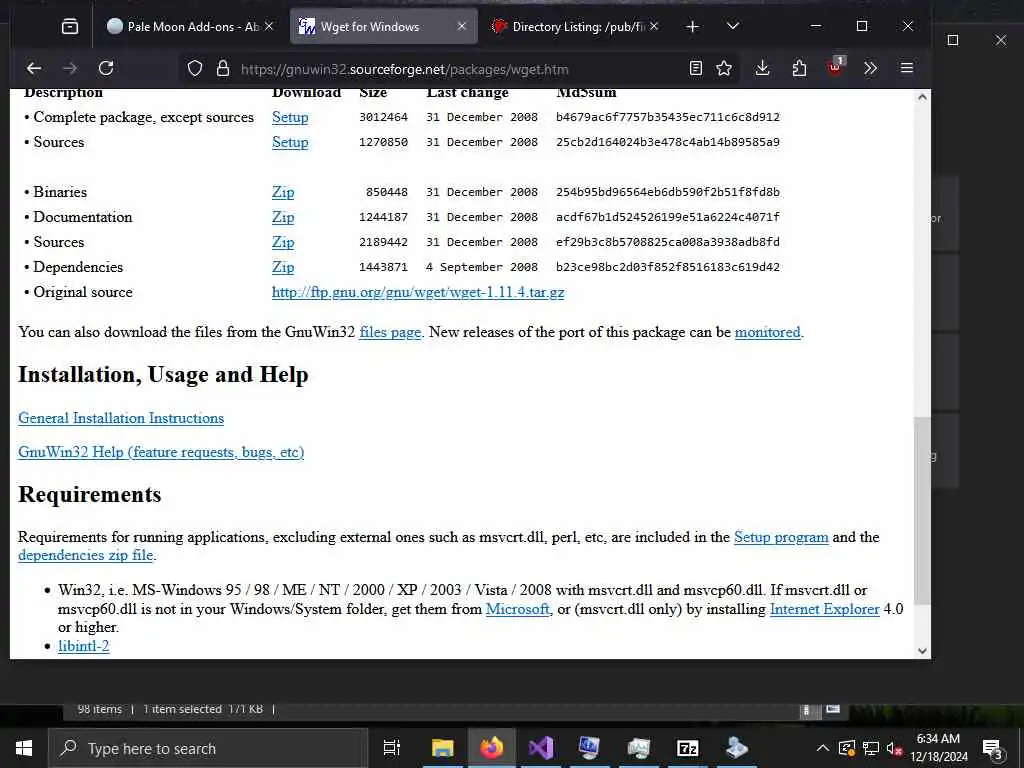Reload the current page
Screen dimensions: 1024x768
pyautogui.click(x=106, y=68)
